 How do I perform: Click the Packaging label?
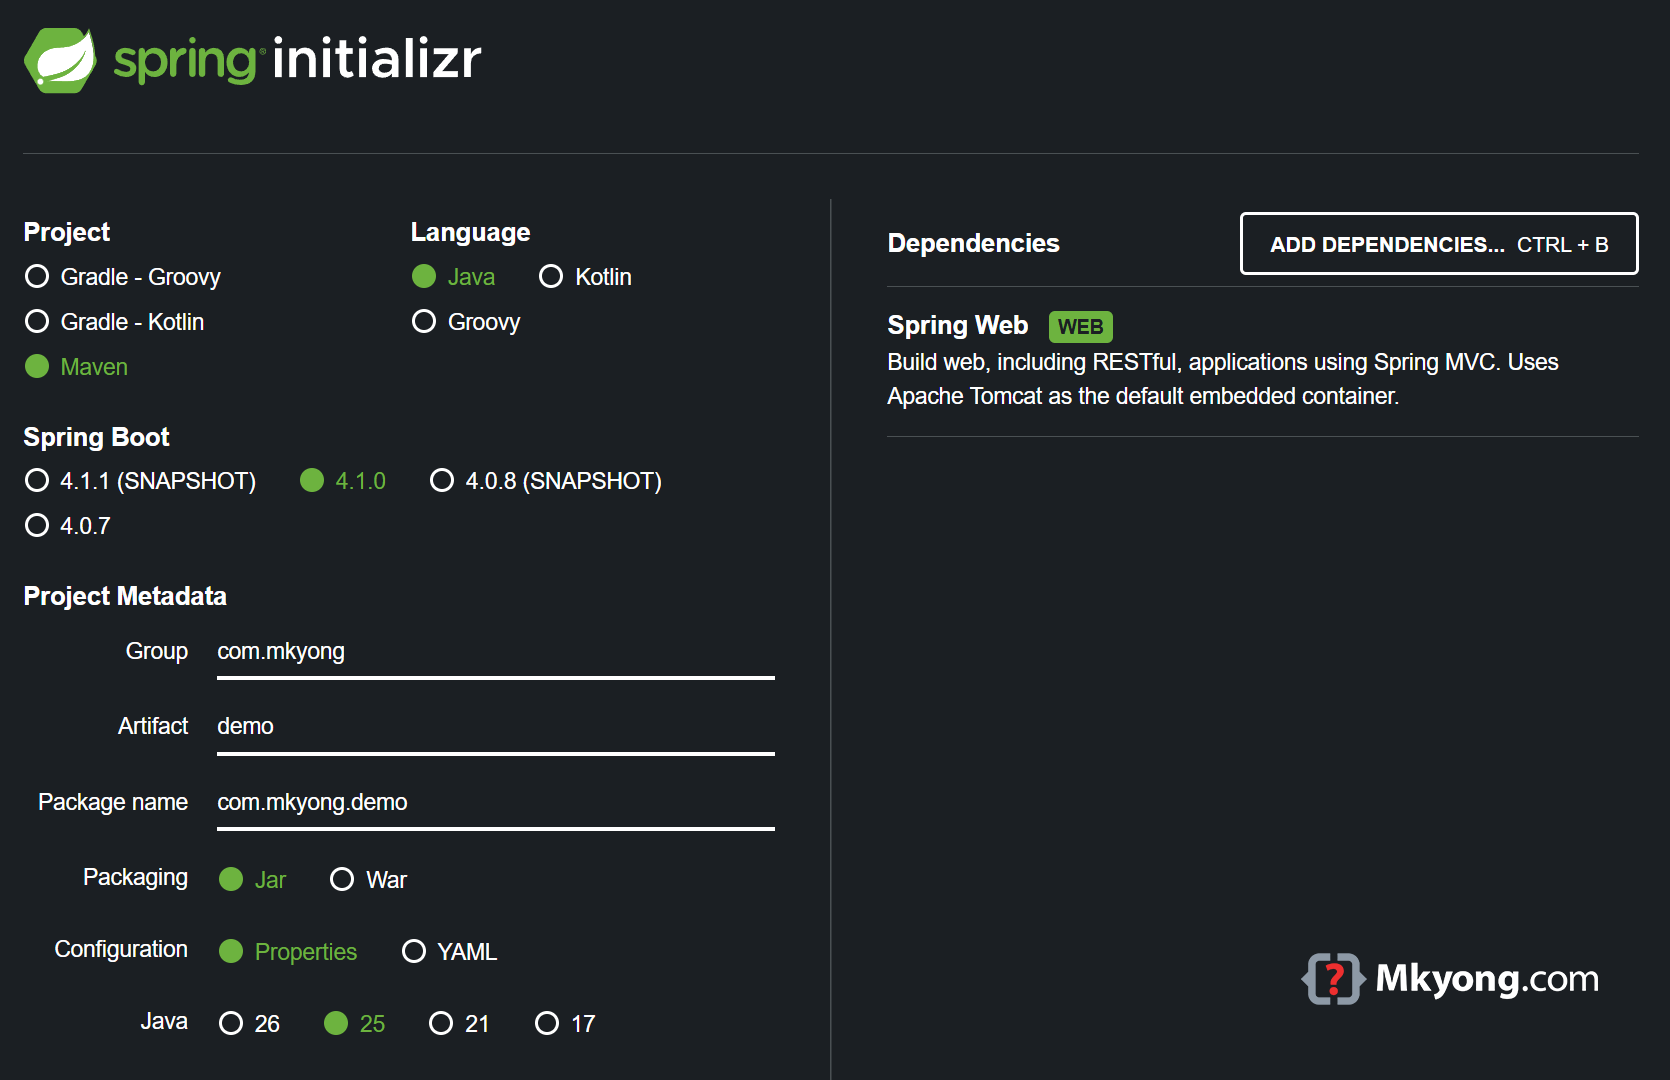point(136,878)
